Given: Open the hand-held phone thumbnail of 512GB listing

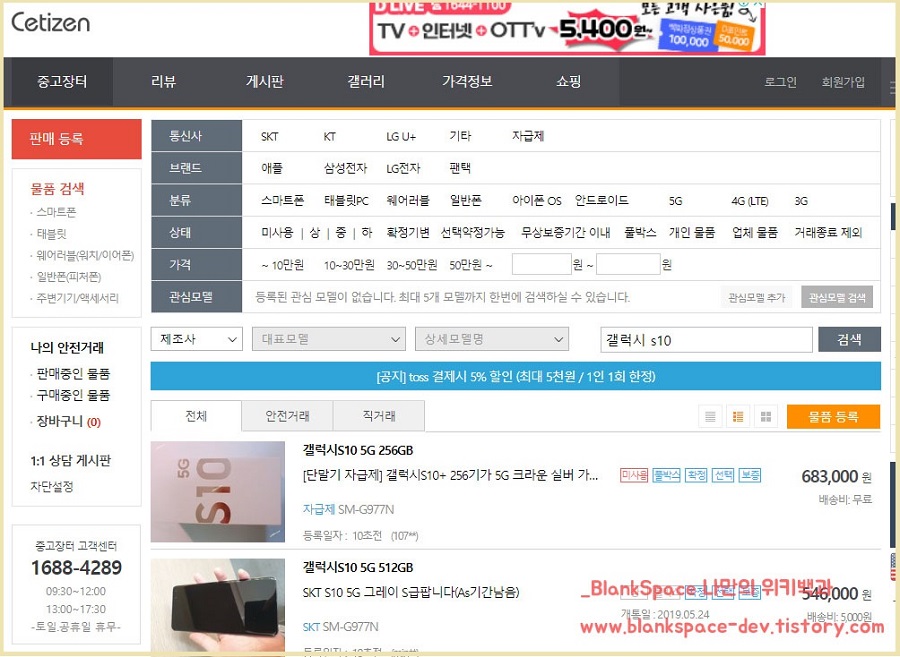Looking at the screenshot, I should point(218,607).
